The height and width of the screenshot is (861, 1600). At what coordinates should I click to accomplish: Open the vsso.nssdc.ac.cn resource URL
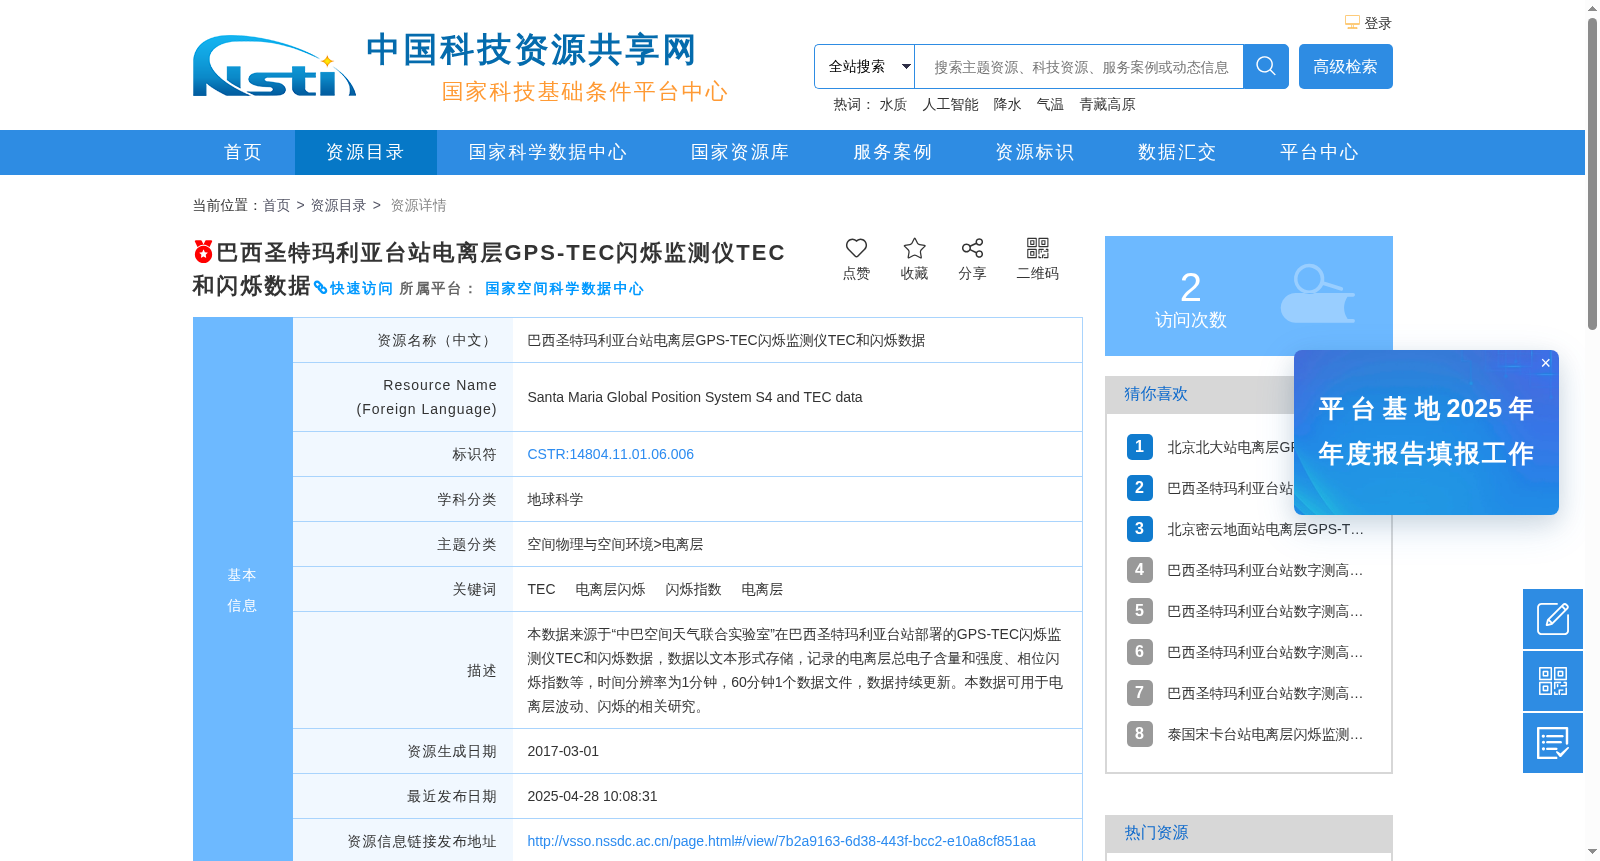(x=781, y=841)
